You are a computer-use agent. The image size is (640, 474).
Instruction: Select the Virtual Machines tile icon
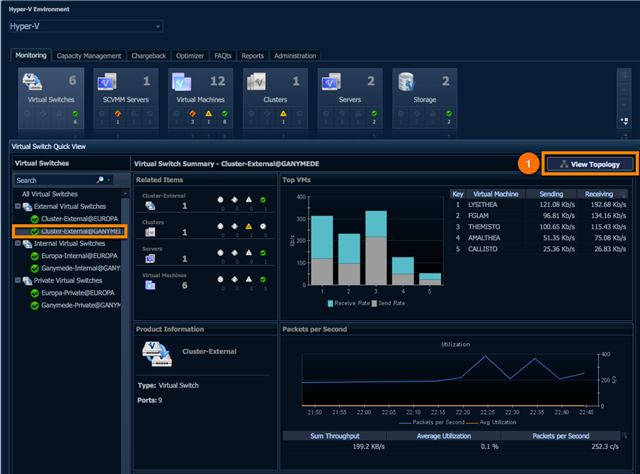182,82
